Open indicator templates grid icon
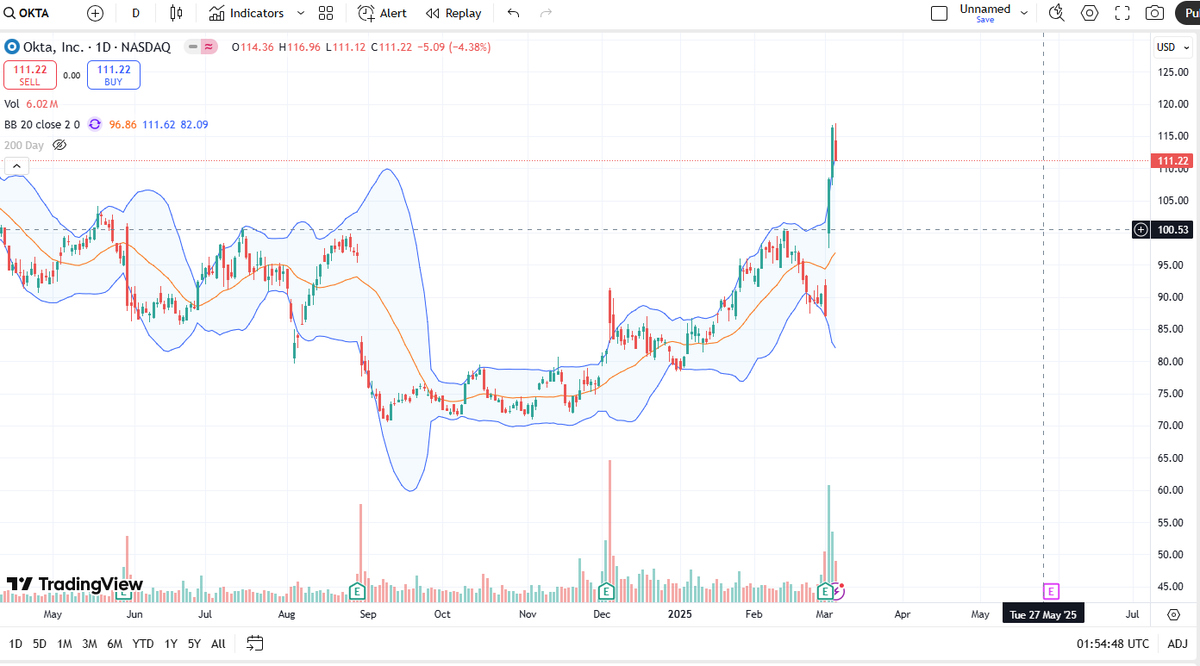This screenshot has height=666, width=1200. click(x=326, y=13)
